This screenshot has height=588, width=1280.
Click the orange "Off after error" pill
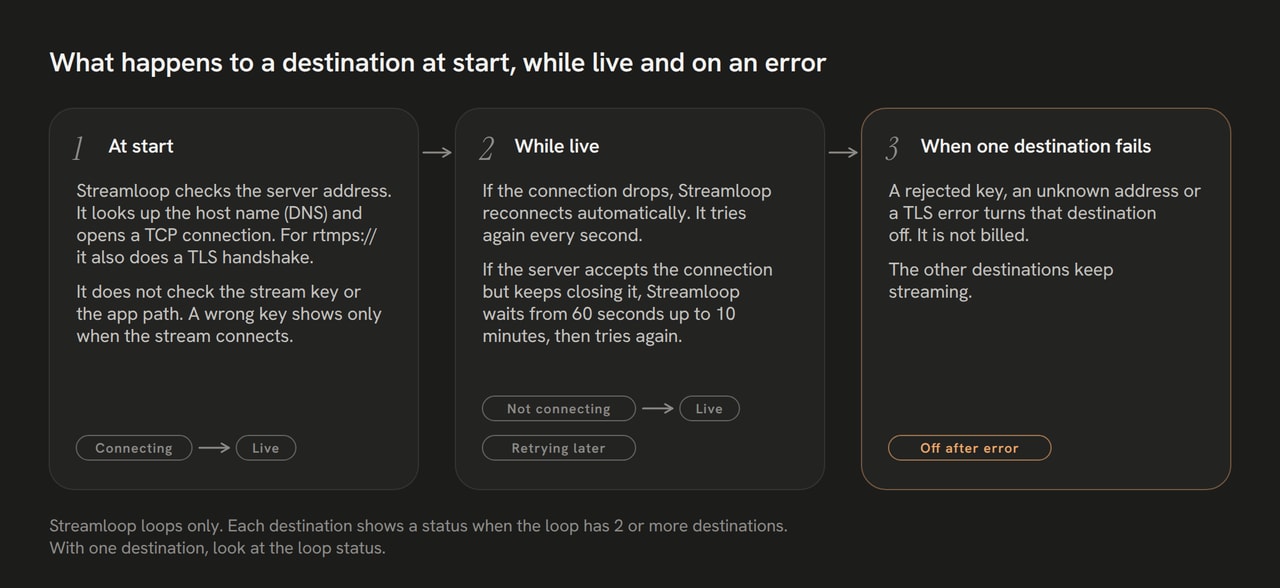[x=969, y=448]
